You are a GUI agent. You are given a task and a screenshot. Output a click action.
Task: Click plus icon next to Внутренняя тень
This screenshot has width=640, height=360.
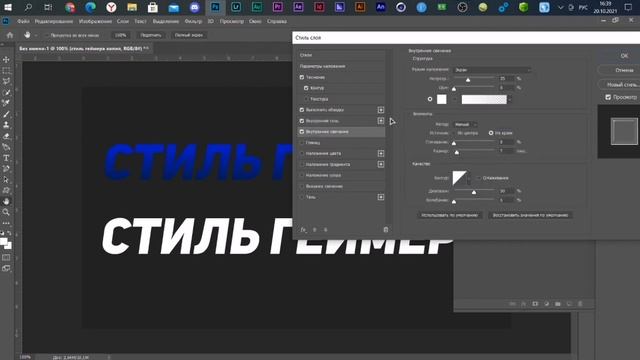[381, 121]
